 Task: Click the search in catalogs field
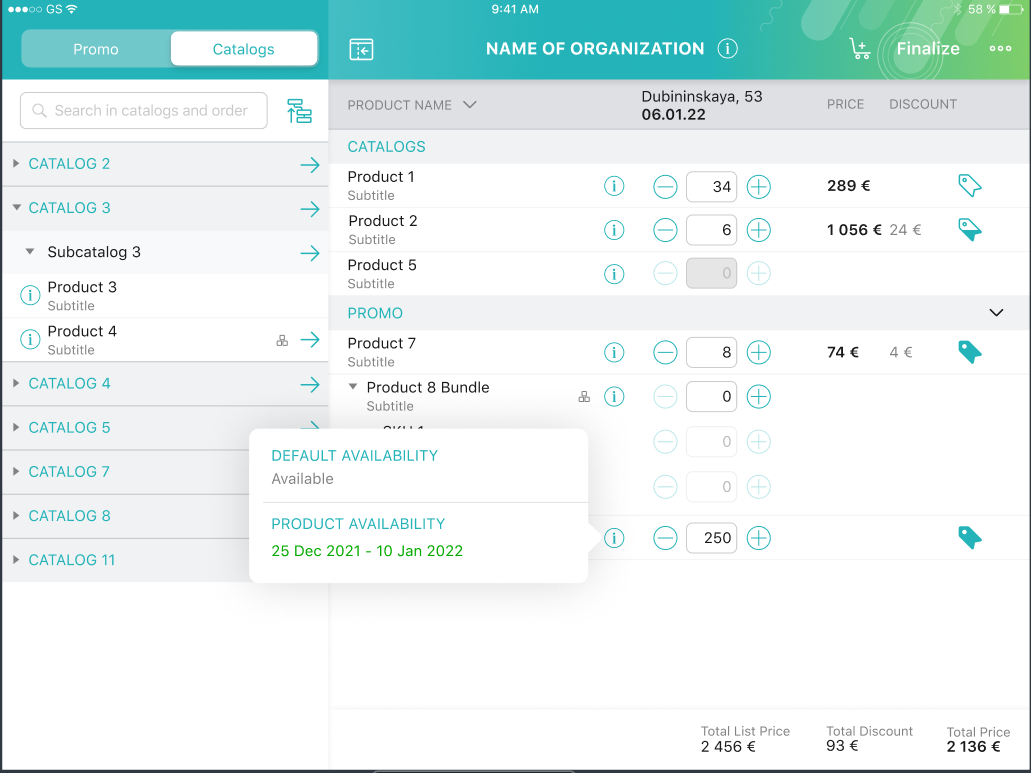[143, 110]
